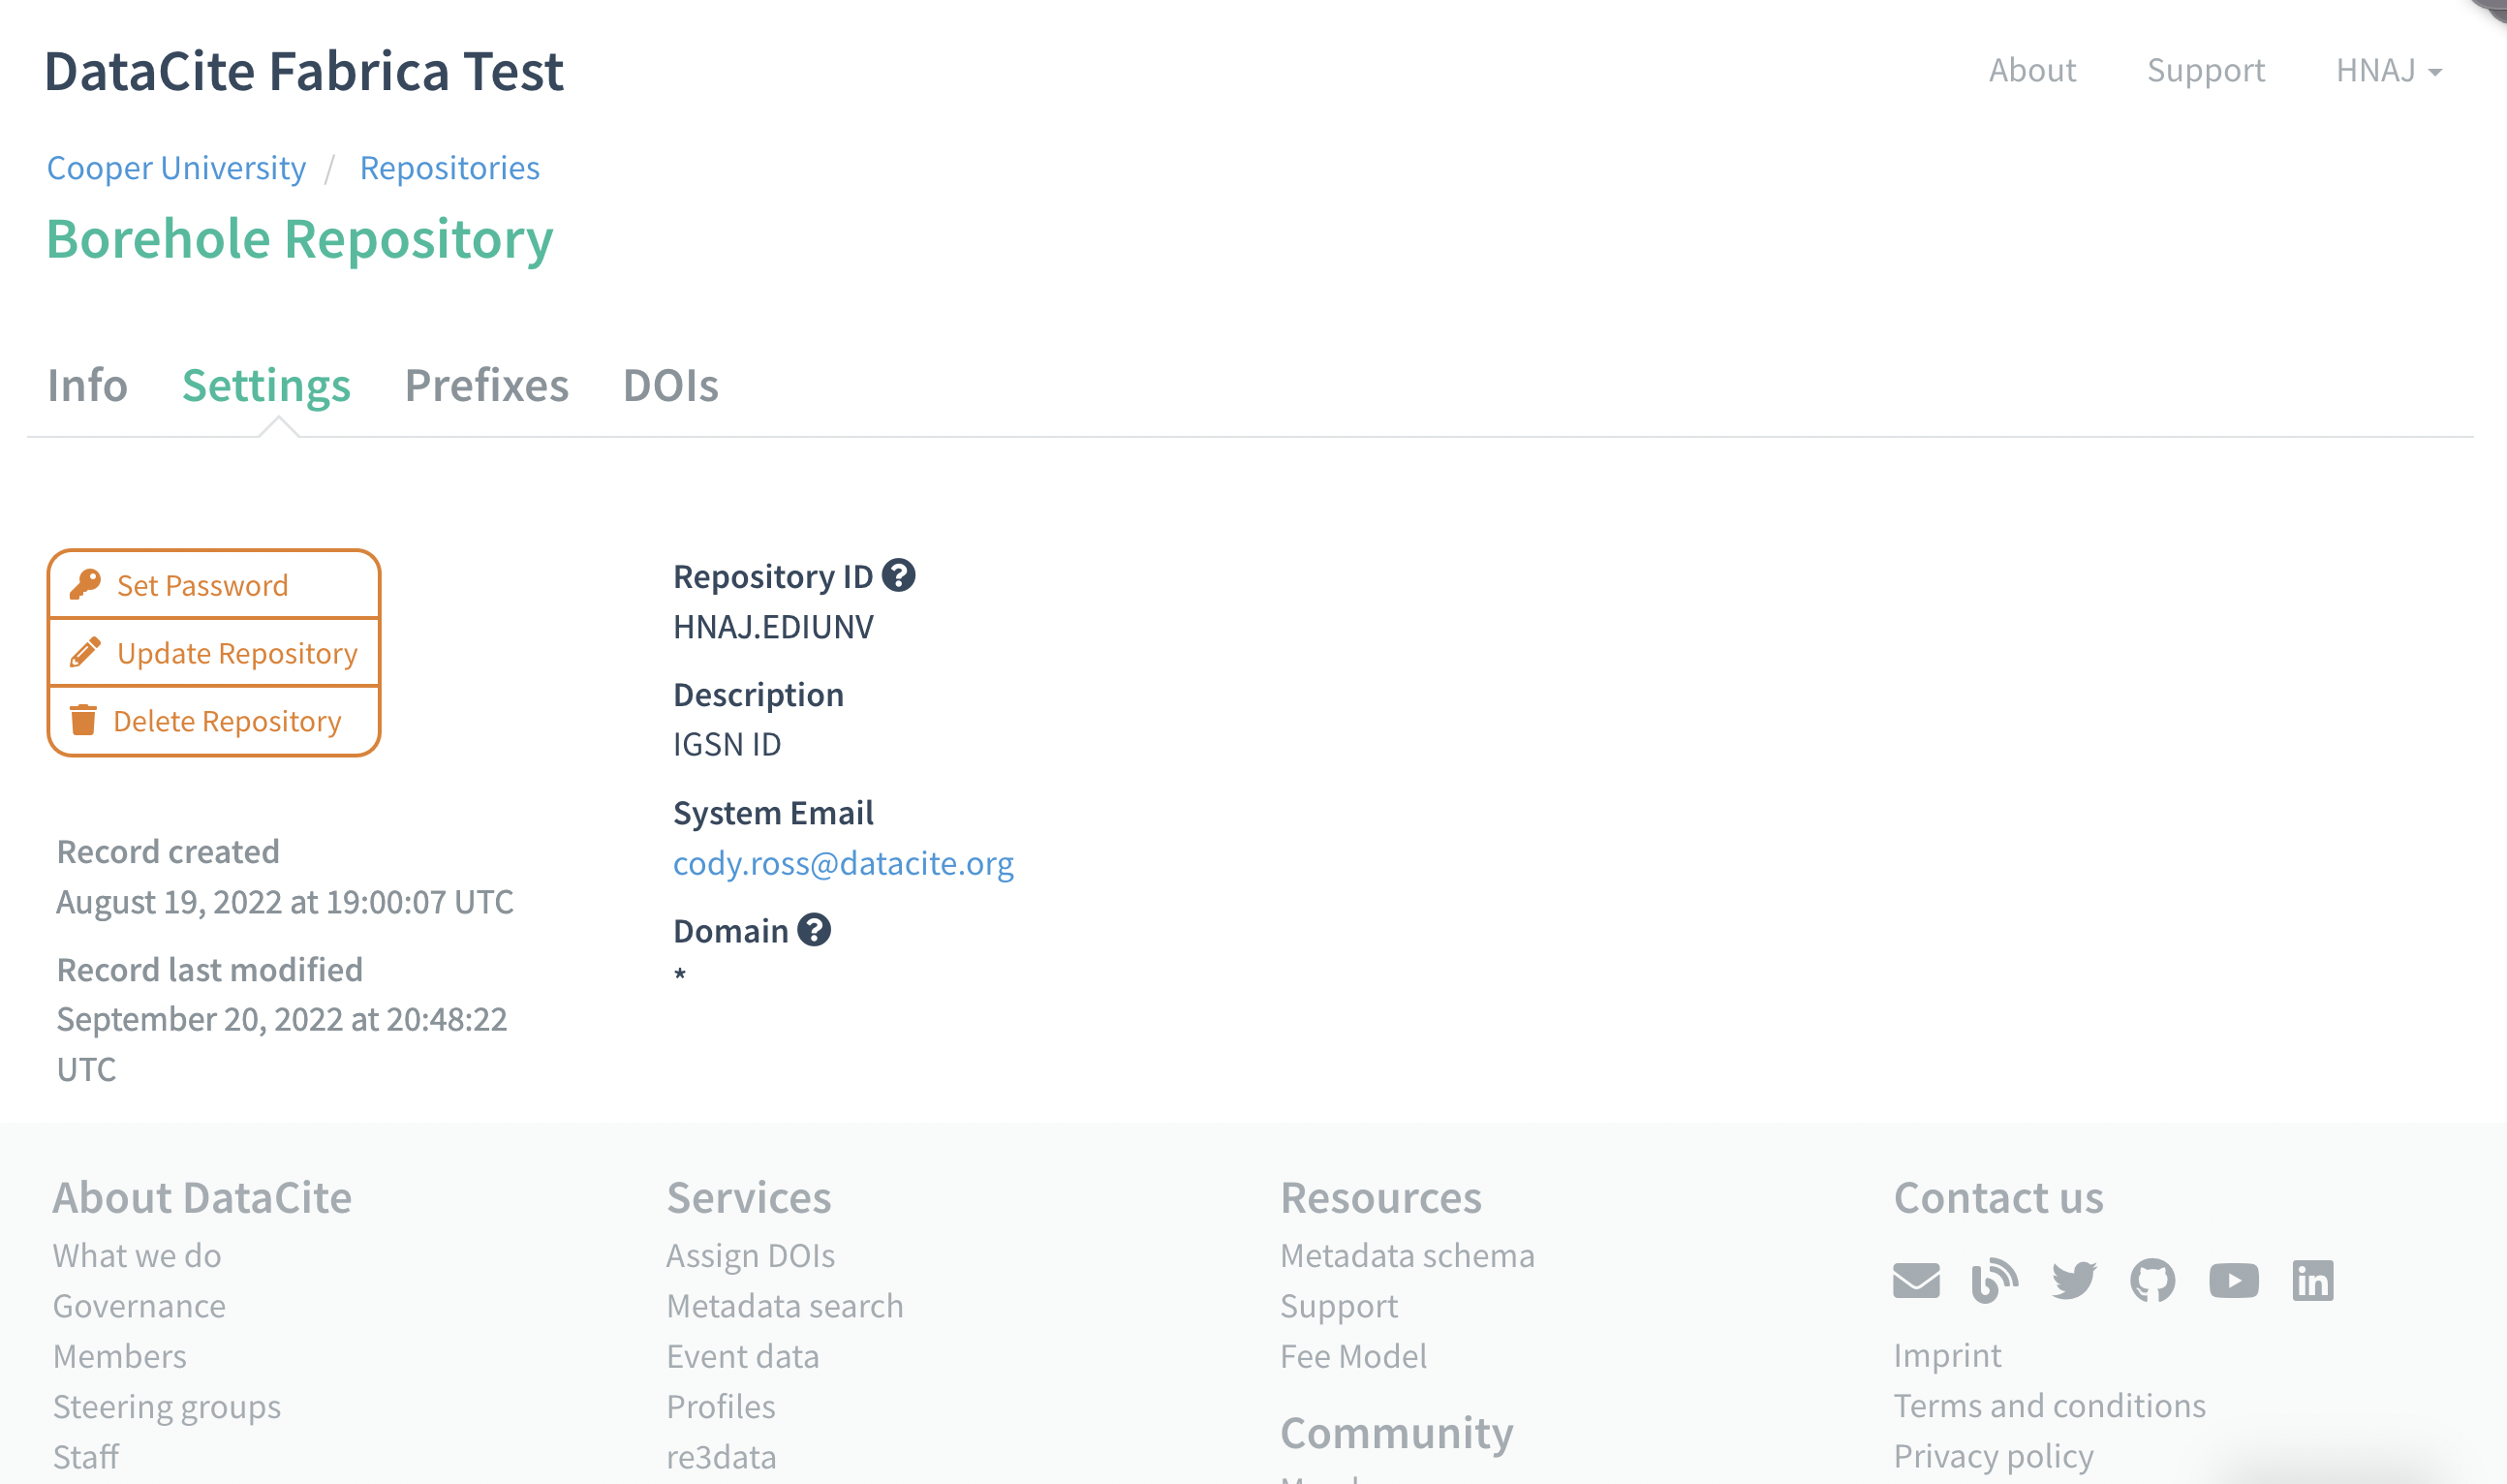Open the DataCite blog feed icon
Viewport: 2507px width, 1484px height.
click(x=1994, y=1280)
